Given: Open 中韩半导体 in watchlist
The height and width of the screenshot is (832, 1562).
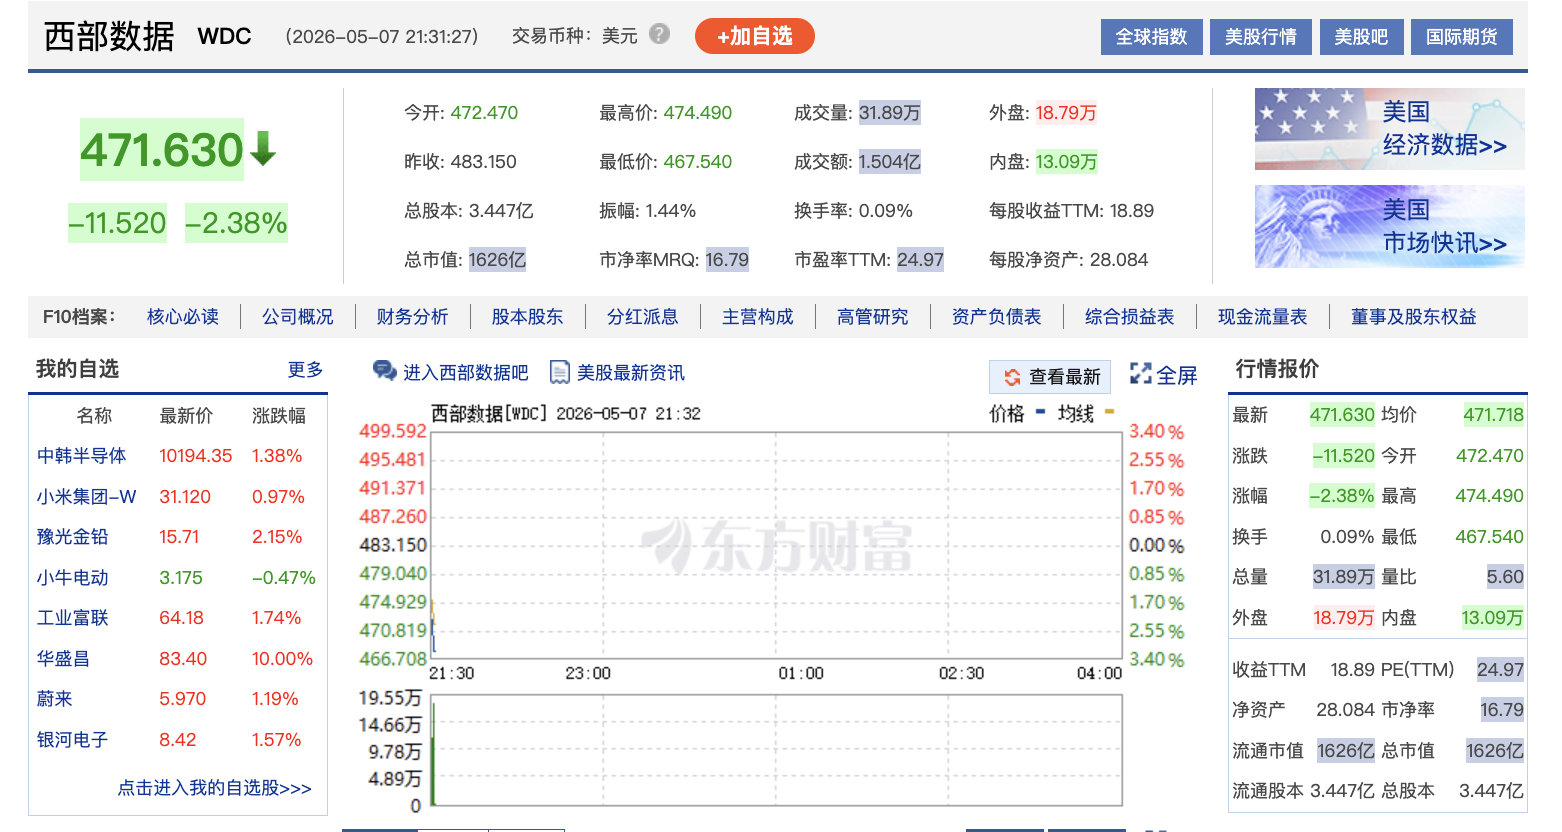Looking at the screenshot, I should (82, 456).
